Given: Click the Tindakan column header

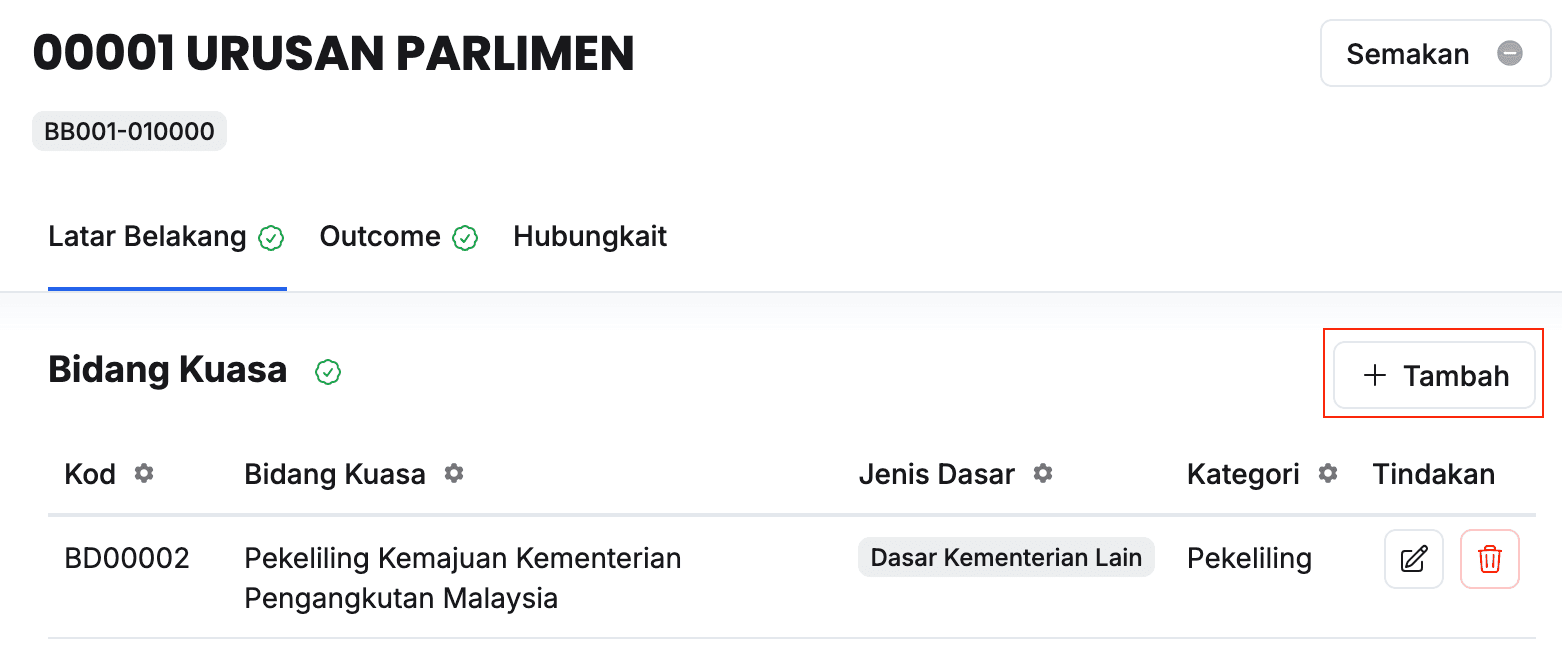Looking at the screenshot, I should pos(1433,474).
